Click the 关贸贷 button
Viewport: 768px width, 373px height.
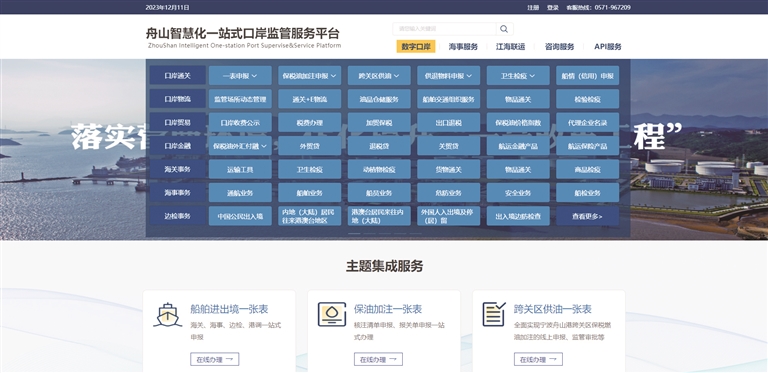pyautogui.click(x=449, y=146)
